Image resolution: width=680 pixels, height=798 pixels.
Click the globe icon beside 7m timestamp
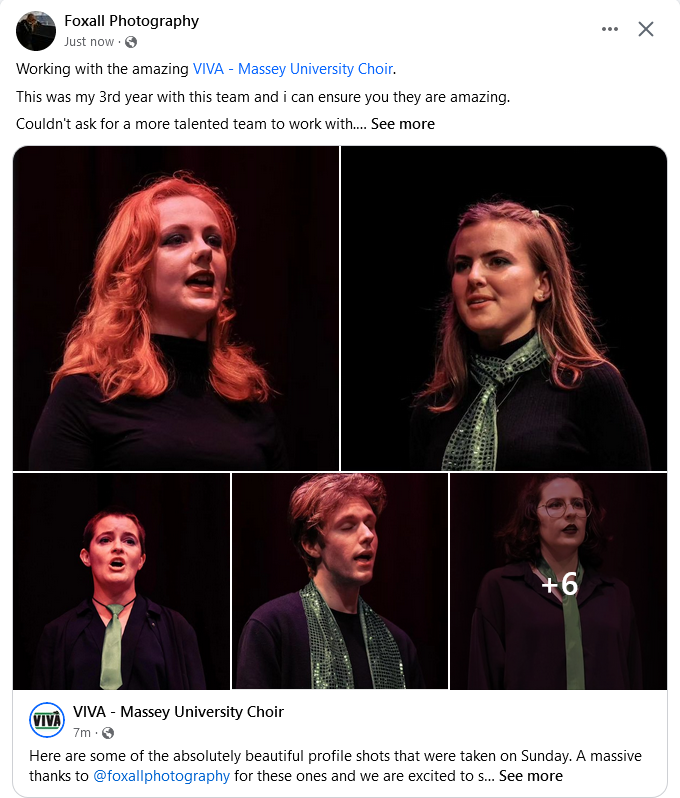pos(108,733)
